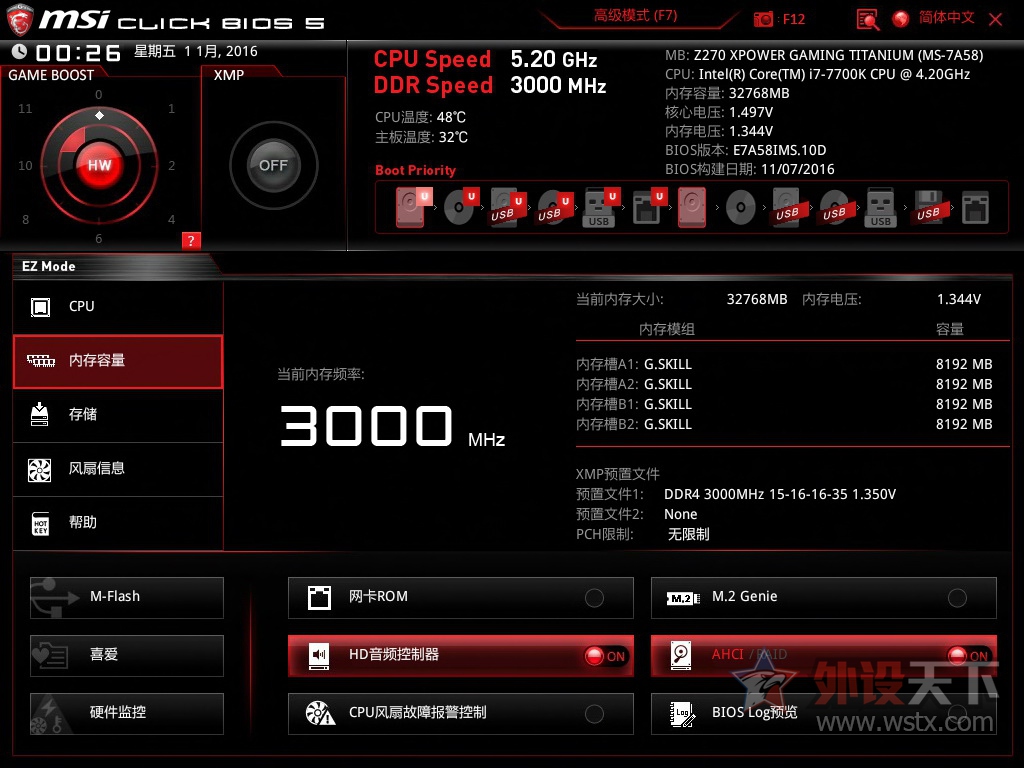The width and height of the screenshot is (1024, 768).
Task: Click the CPU温度 48°C reading
Action: pos(420,118)
